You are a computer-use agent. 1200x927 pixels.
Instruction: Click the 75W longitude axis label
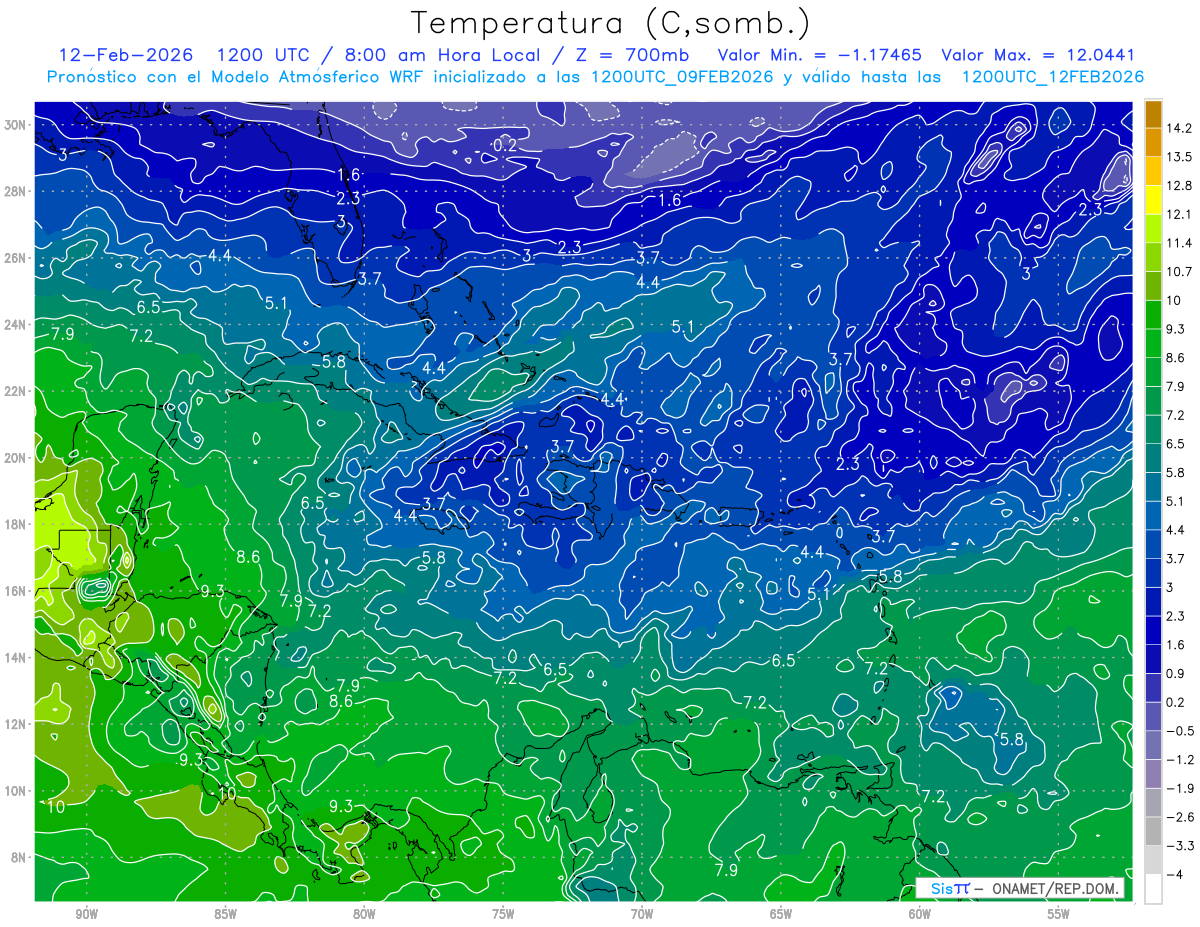pos(503,913)
